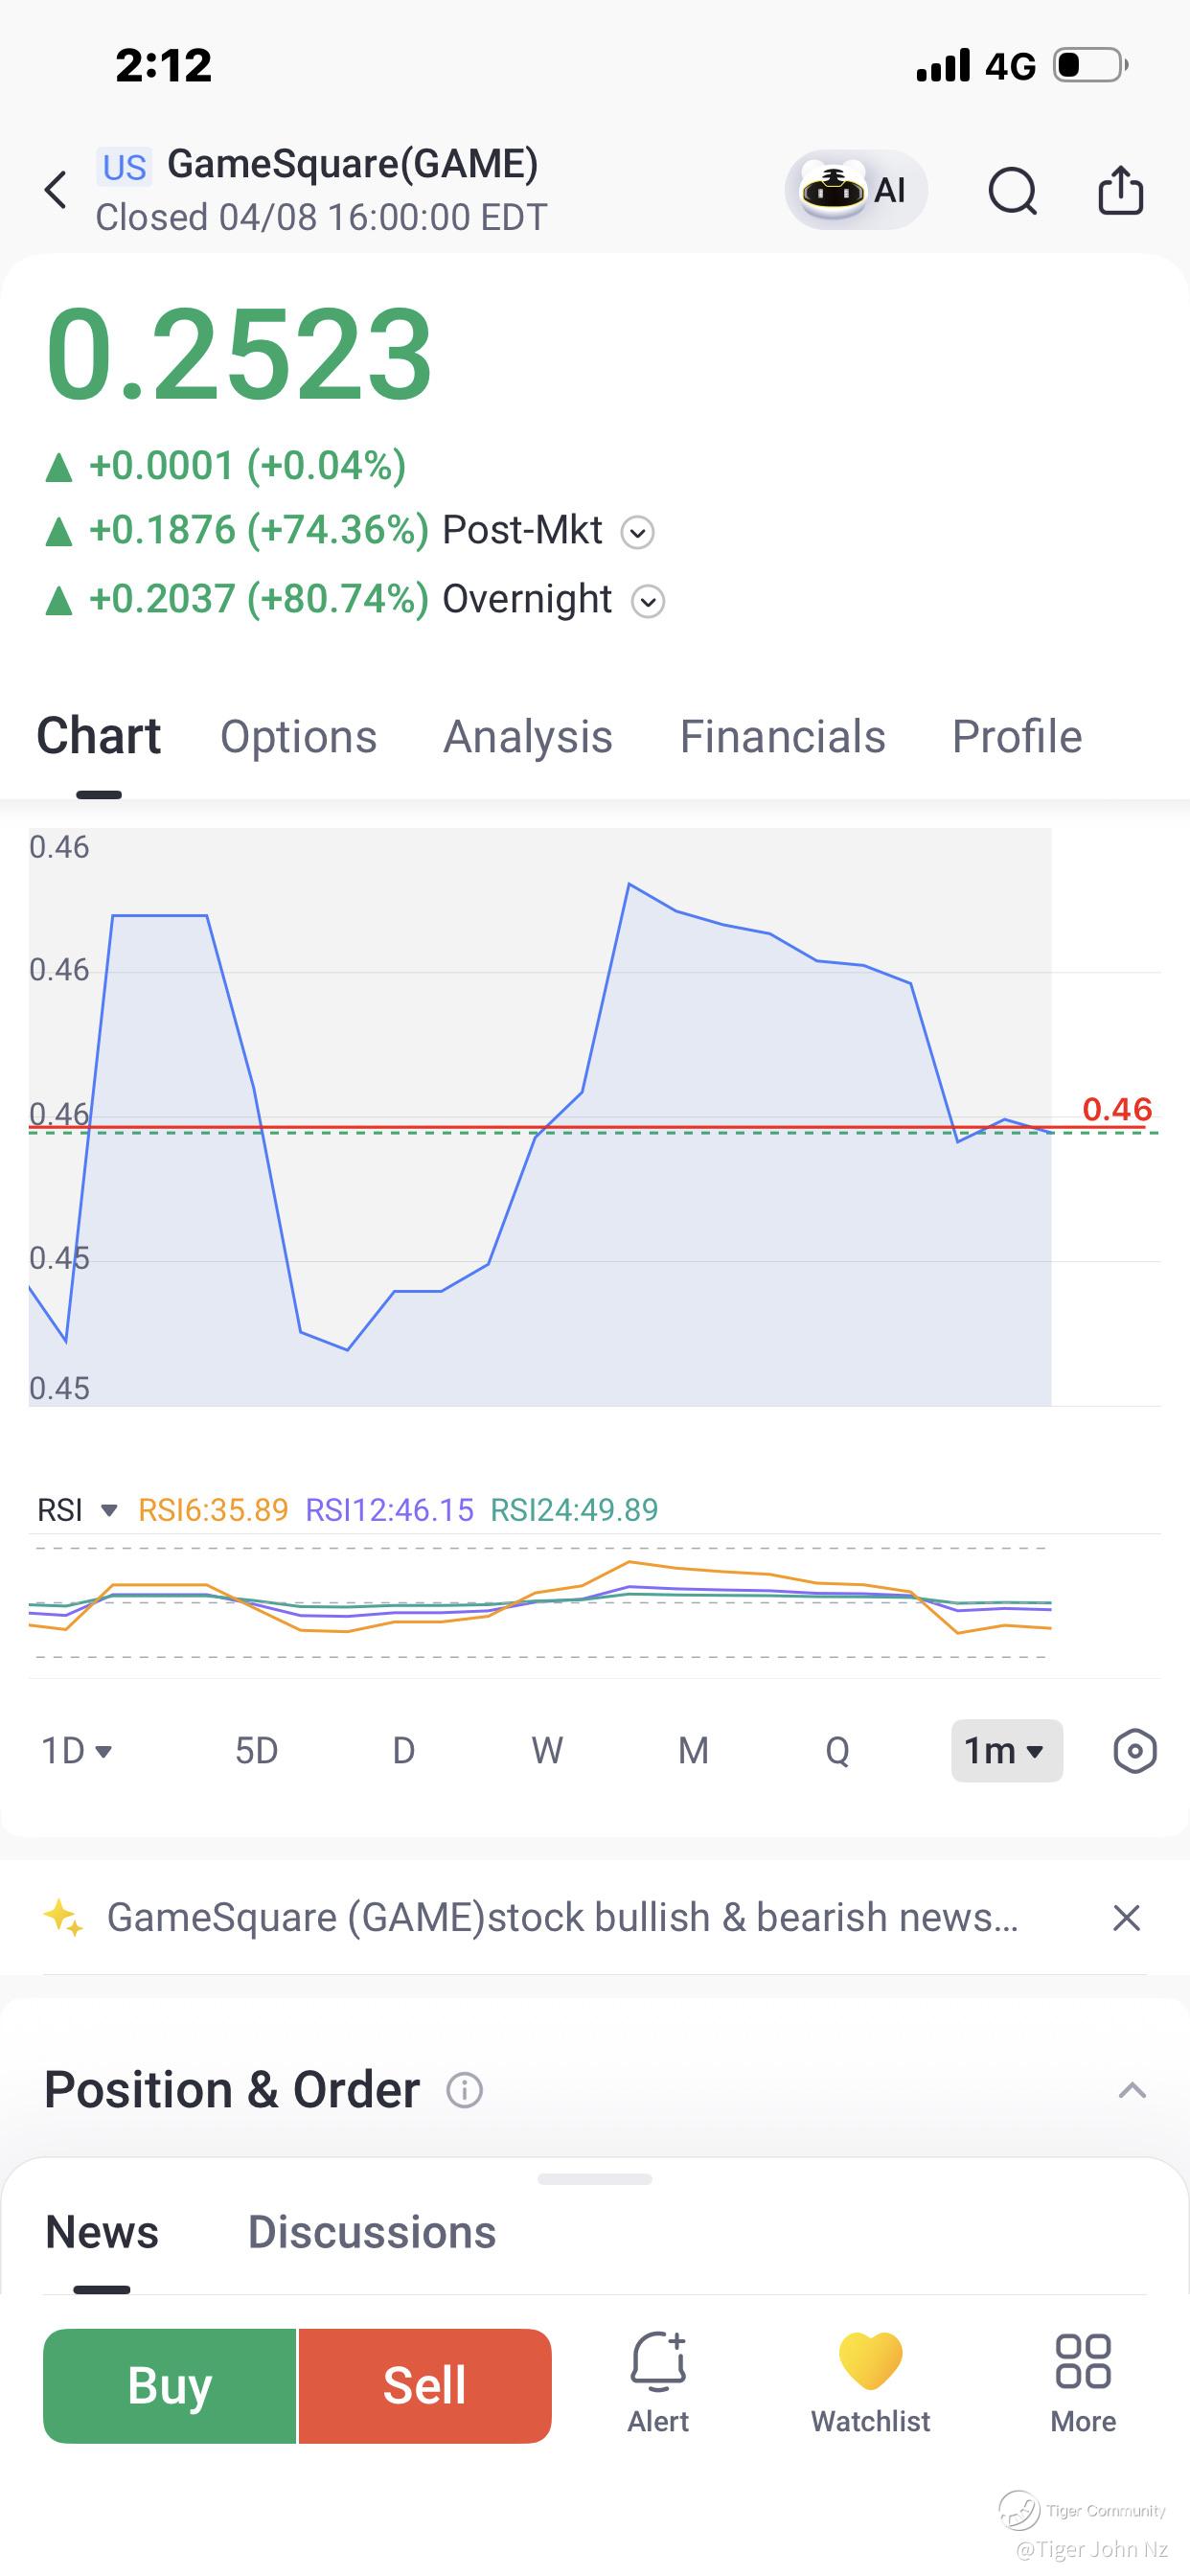This screenshot has width=1190, height=2576.
Task: Collapse the Position & Order section
Action: [1132, 2090]
